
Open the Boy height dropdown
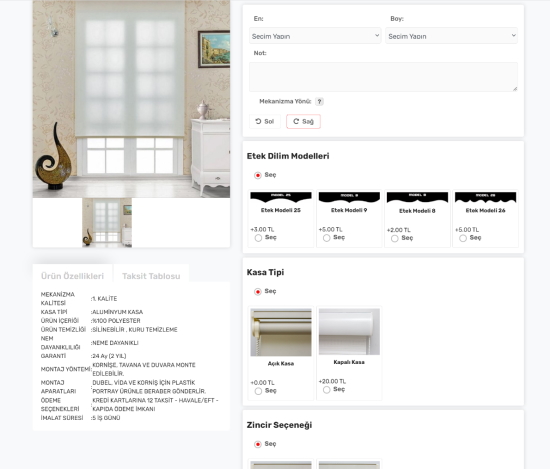(451, 36)
